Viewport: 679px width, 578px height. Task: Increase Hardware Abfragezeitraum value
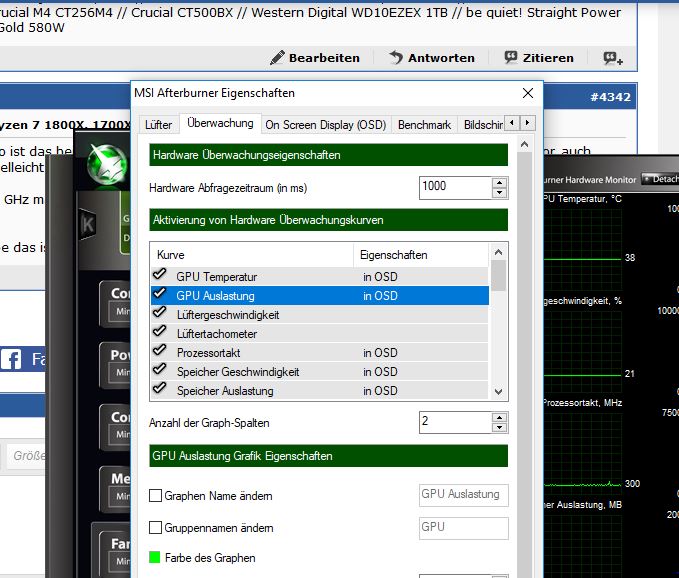click(499, 183)
